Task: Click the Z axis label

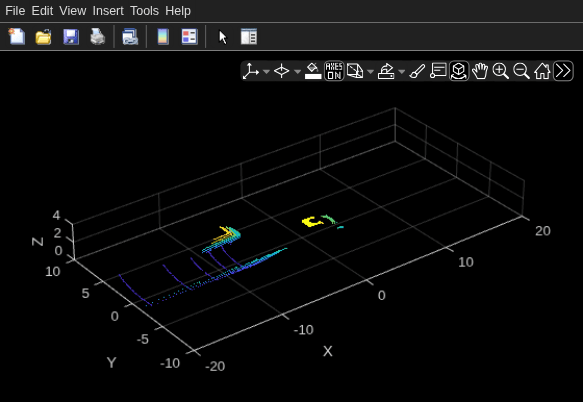Action: click(x=38, y=242)
